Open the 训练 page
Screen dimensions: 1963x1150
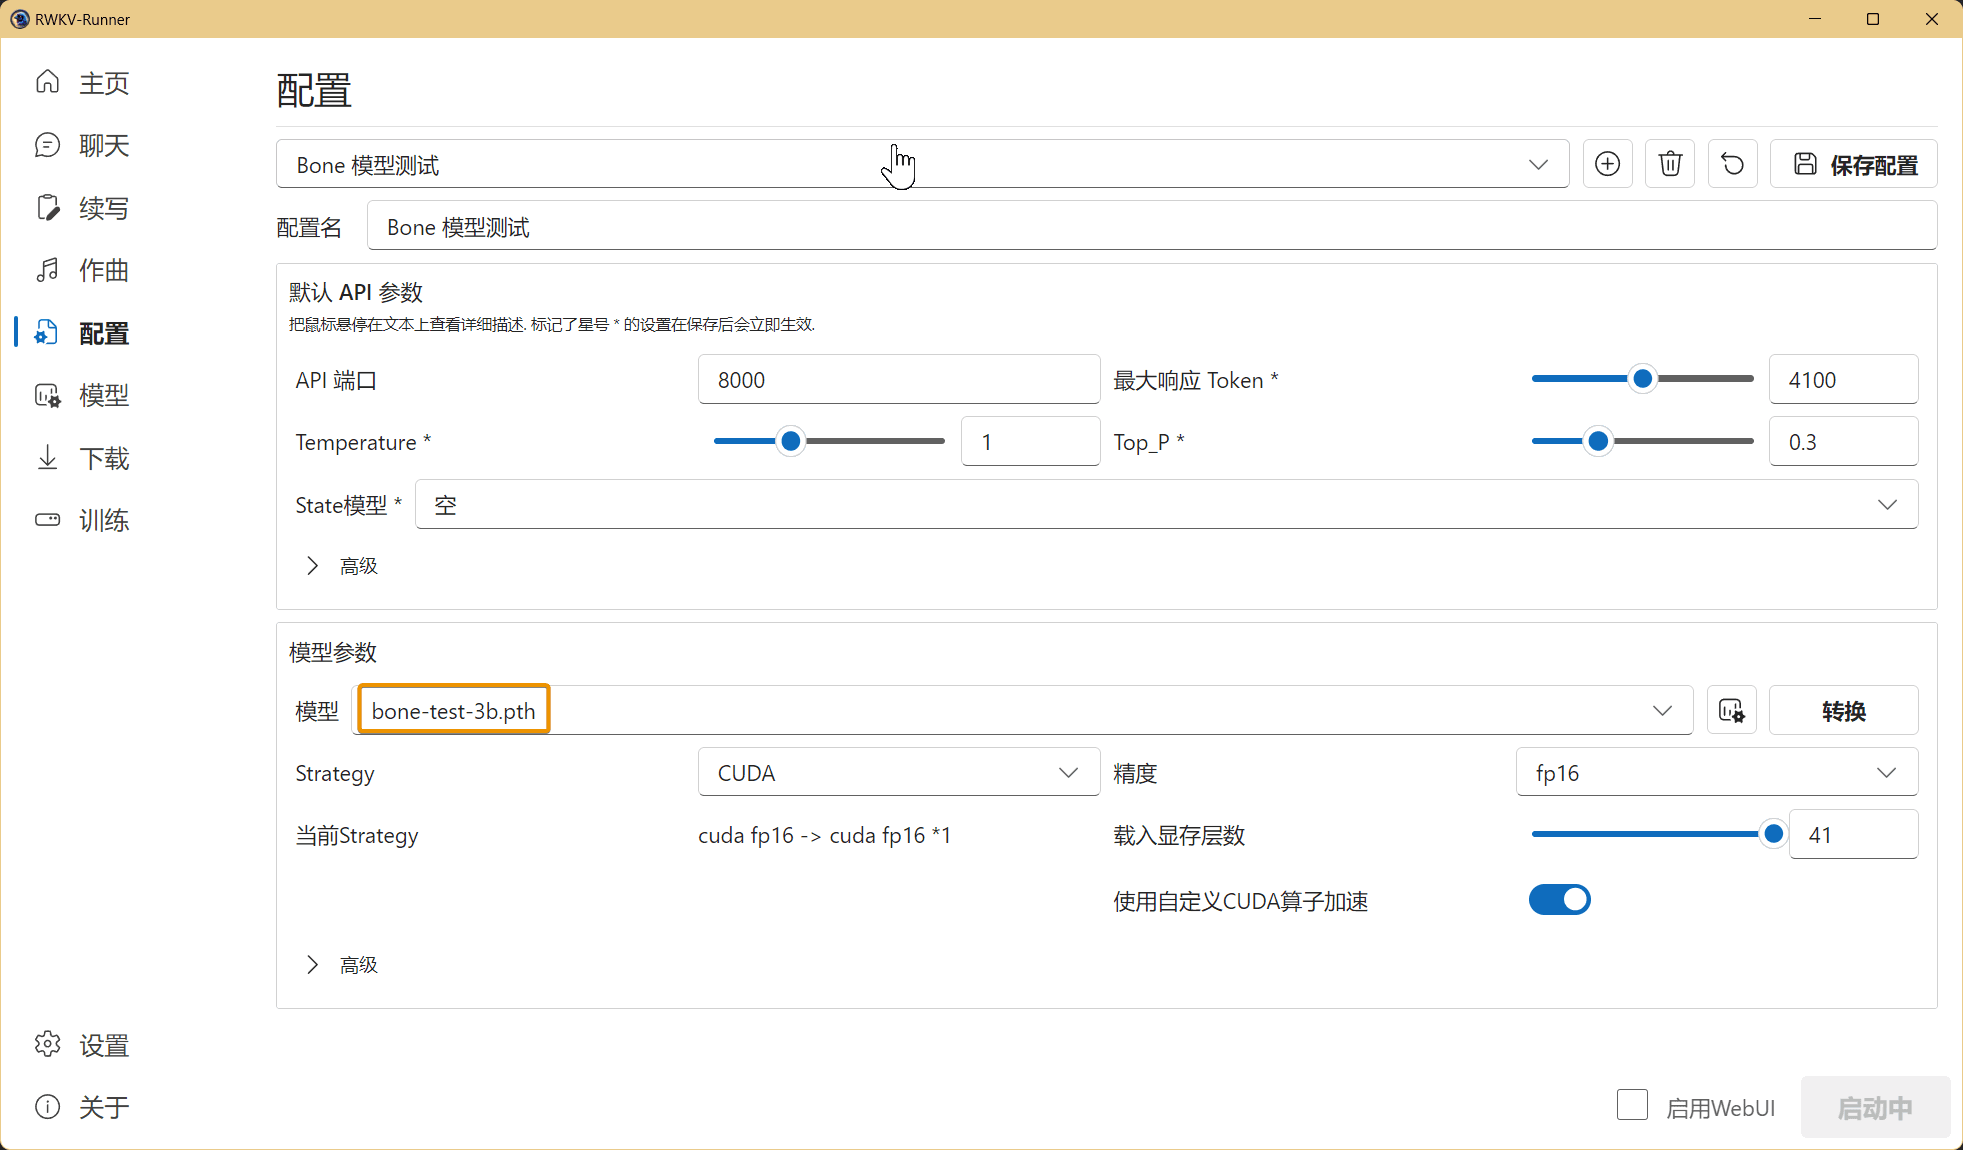tap(104, 520)
